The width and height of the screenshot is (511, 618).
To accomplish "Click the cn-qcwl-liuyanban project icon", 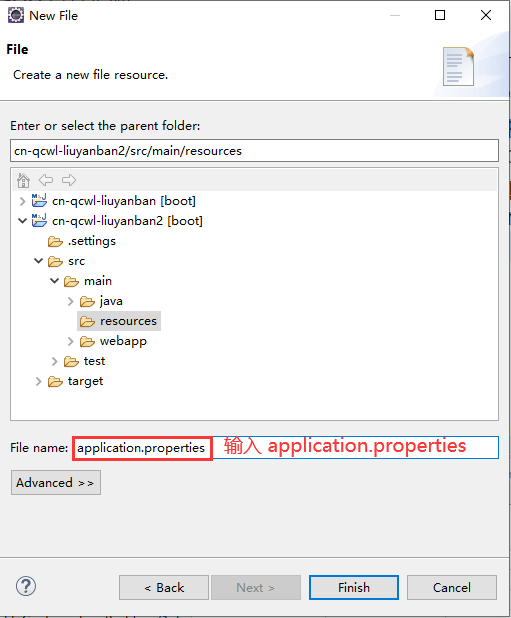I will click(39, 201).
